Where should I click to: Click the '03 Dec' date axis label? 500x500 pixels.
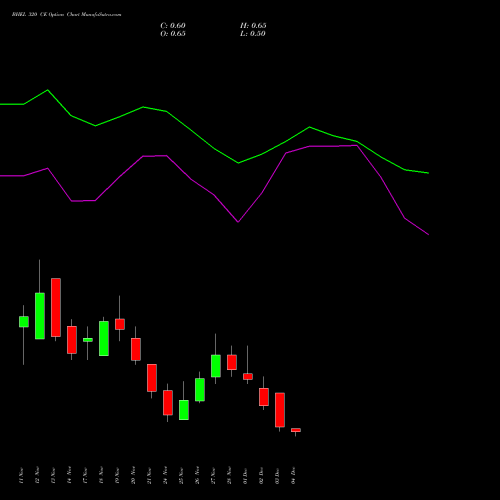click(x=277, y=476)
